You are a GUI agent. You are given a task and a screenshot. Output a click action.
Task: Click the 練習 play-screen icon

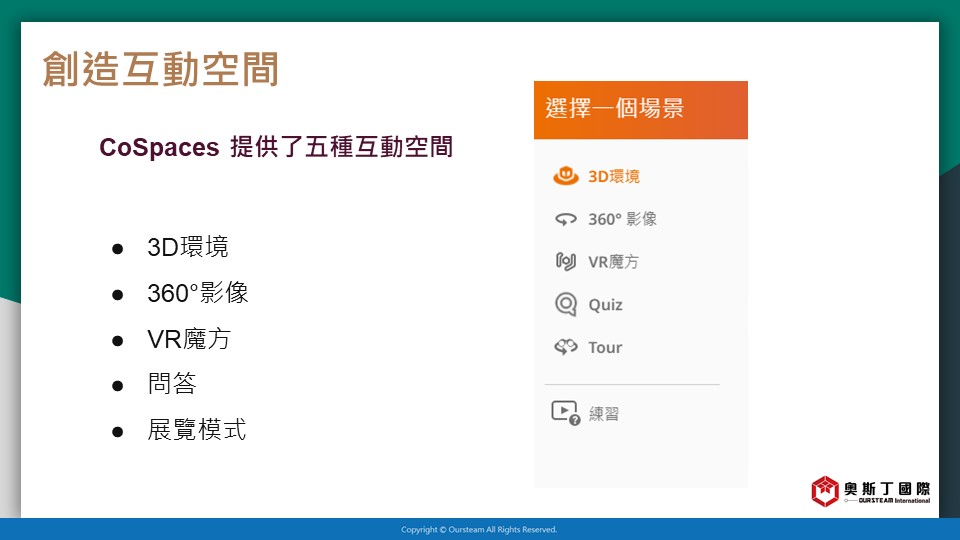[x=566, y=413]
